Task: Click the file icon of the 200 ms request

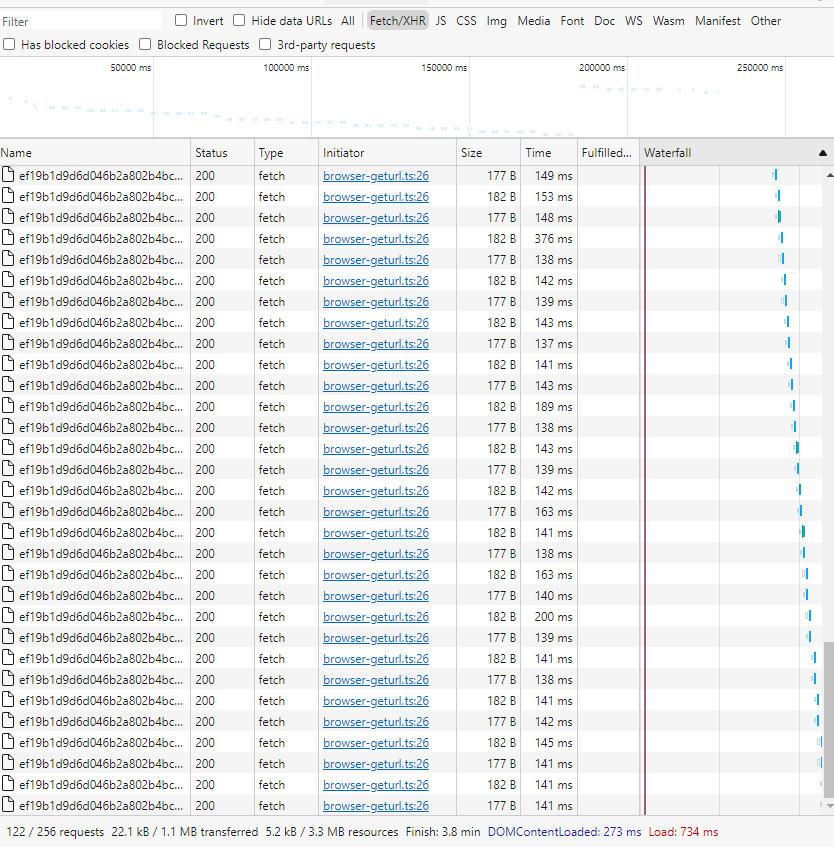Action: click(8, 616)
